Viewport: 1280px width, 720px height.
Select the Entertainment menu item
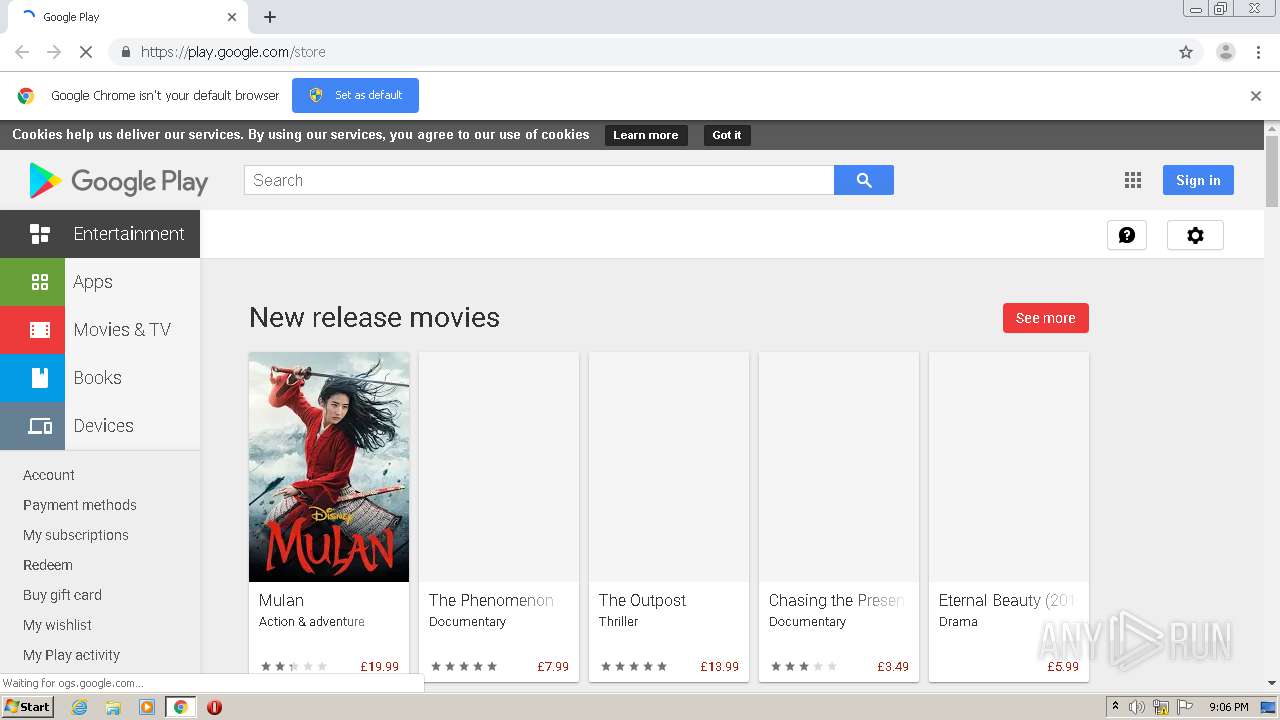(100, 234)
